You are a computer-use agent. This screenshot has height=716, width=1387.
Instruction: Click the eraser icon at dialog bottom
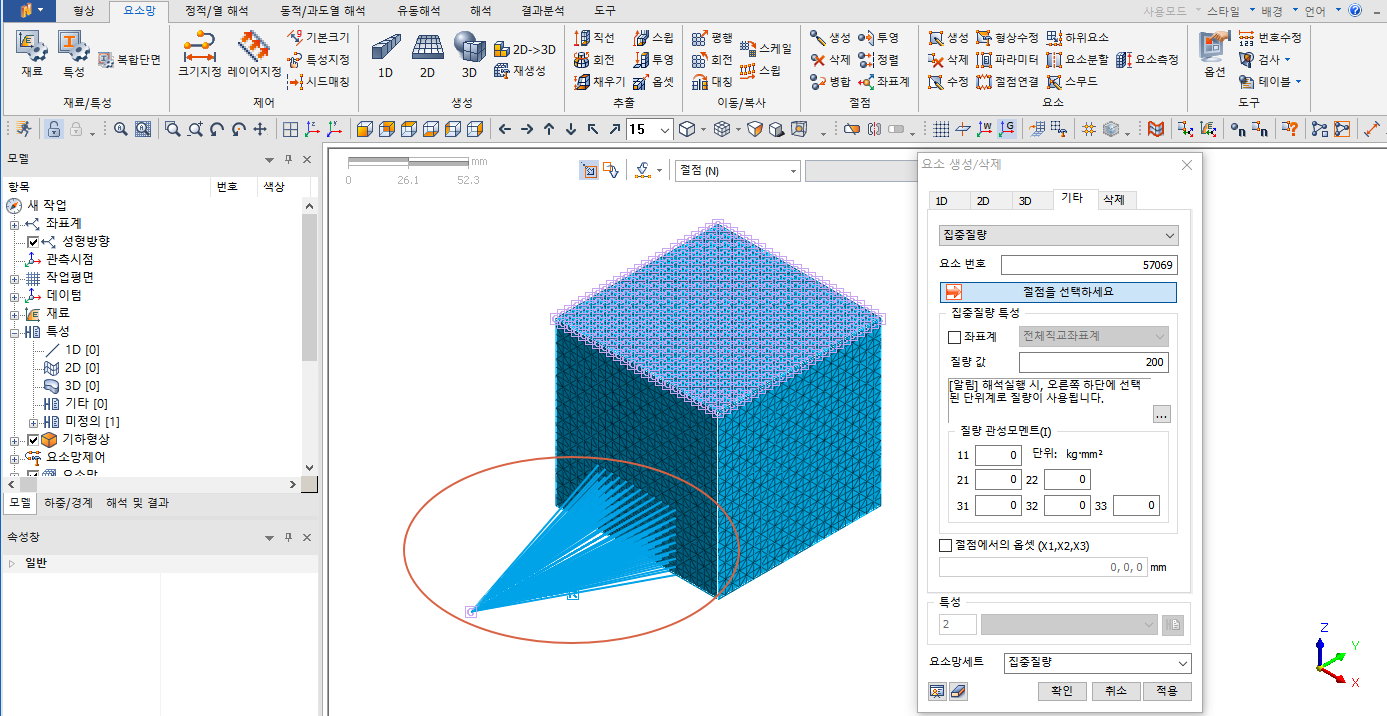[x=959, y=691]
